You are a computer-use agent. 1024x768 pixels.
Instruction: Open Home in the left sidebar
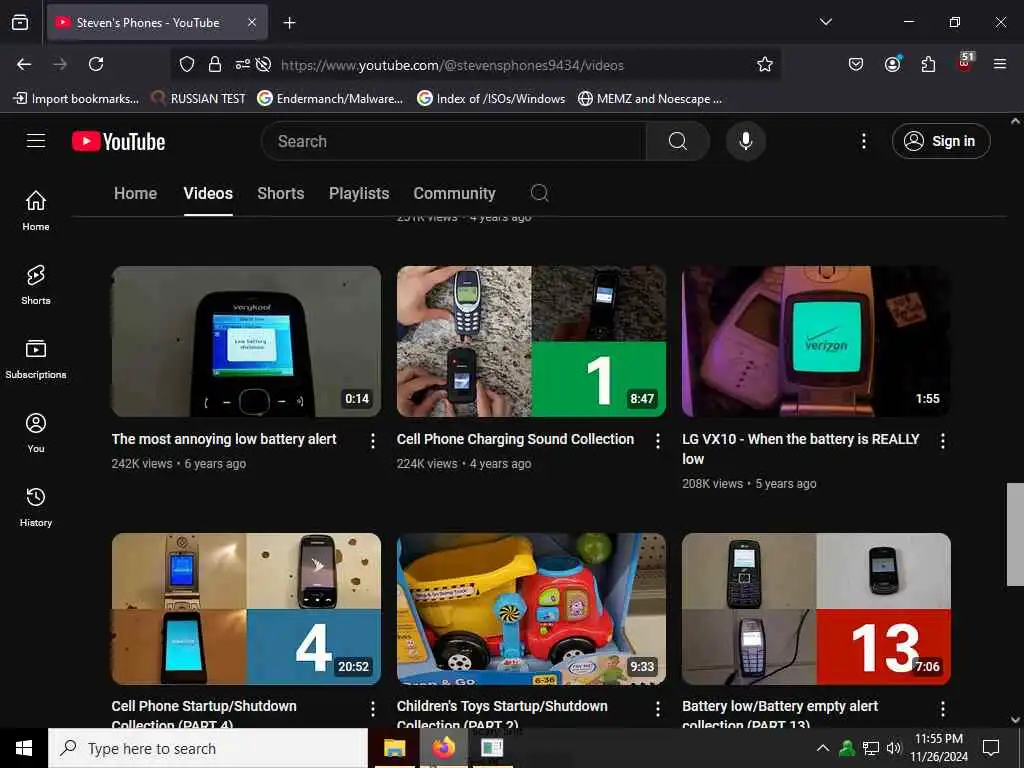[x=36, y=210]
